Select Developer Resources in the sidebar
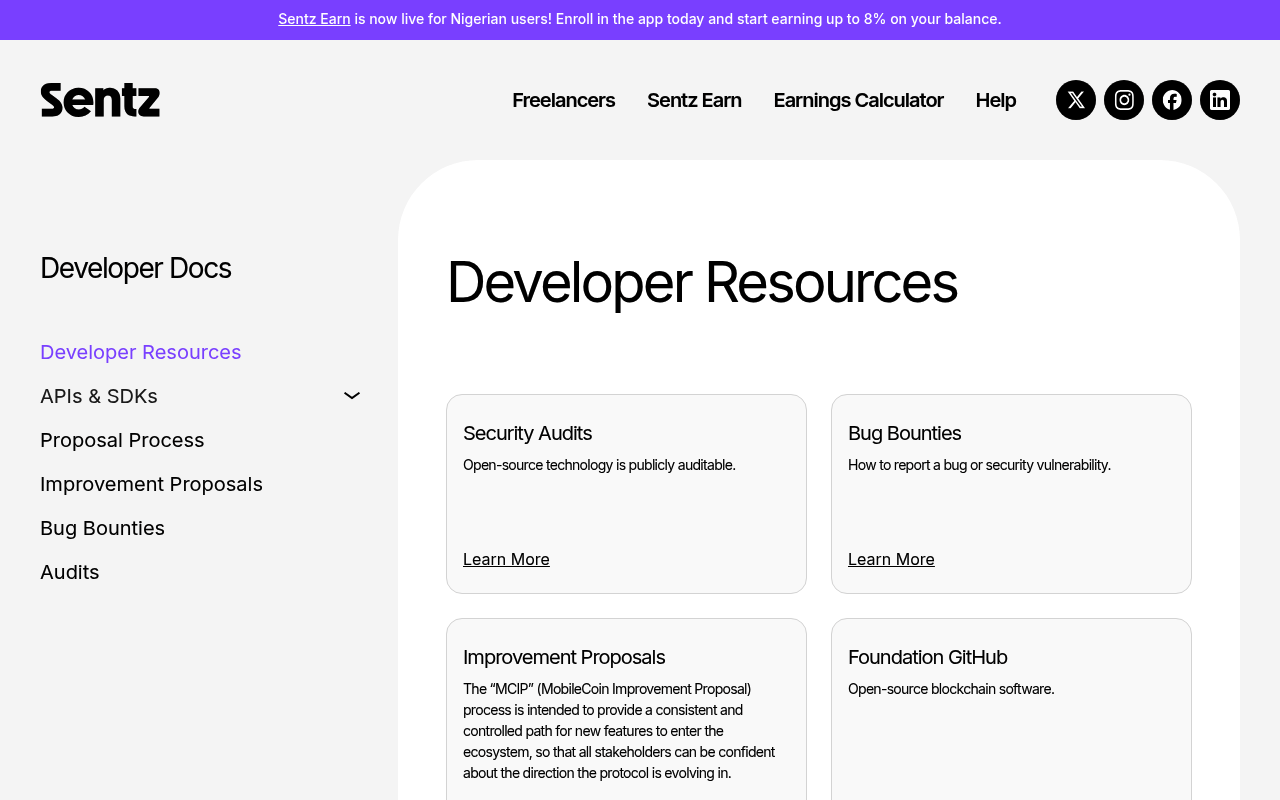The image size is (1280, 800). coord(141,352)
